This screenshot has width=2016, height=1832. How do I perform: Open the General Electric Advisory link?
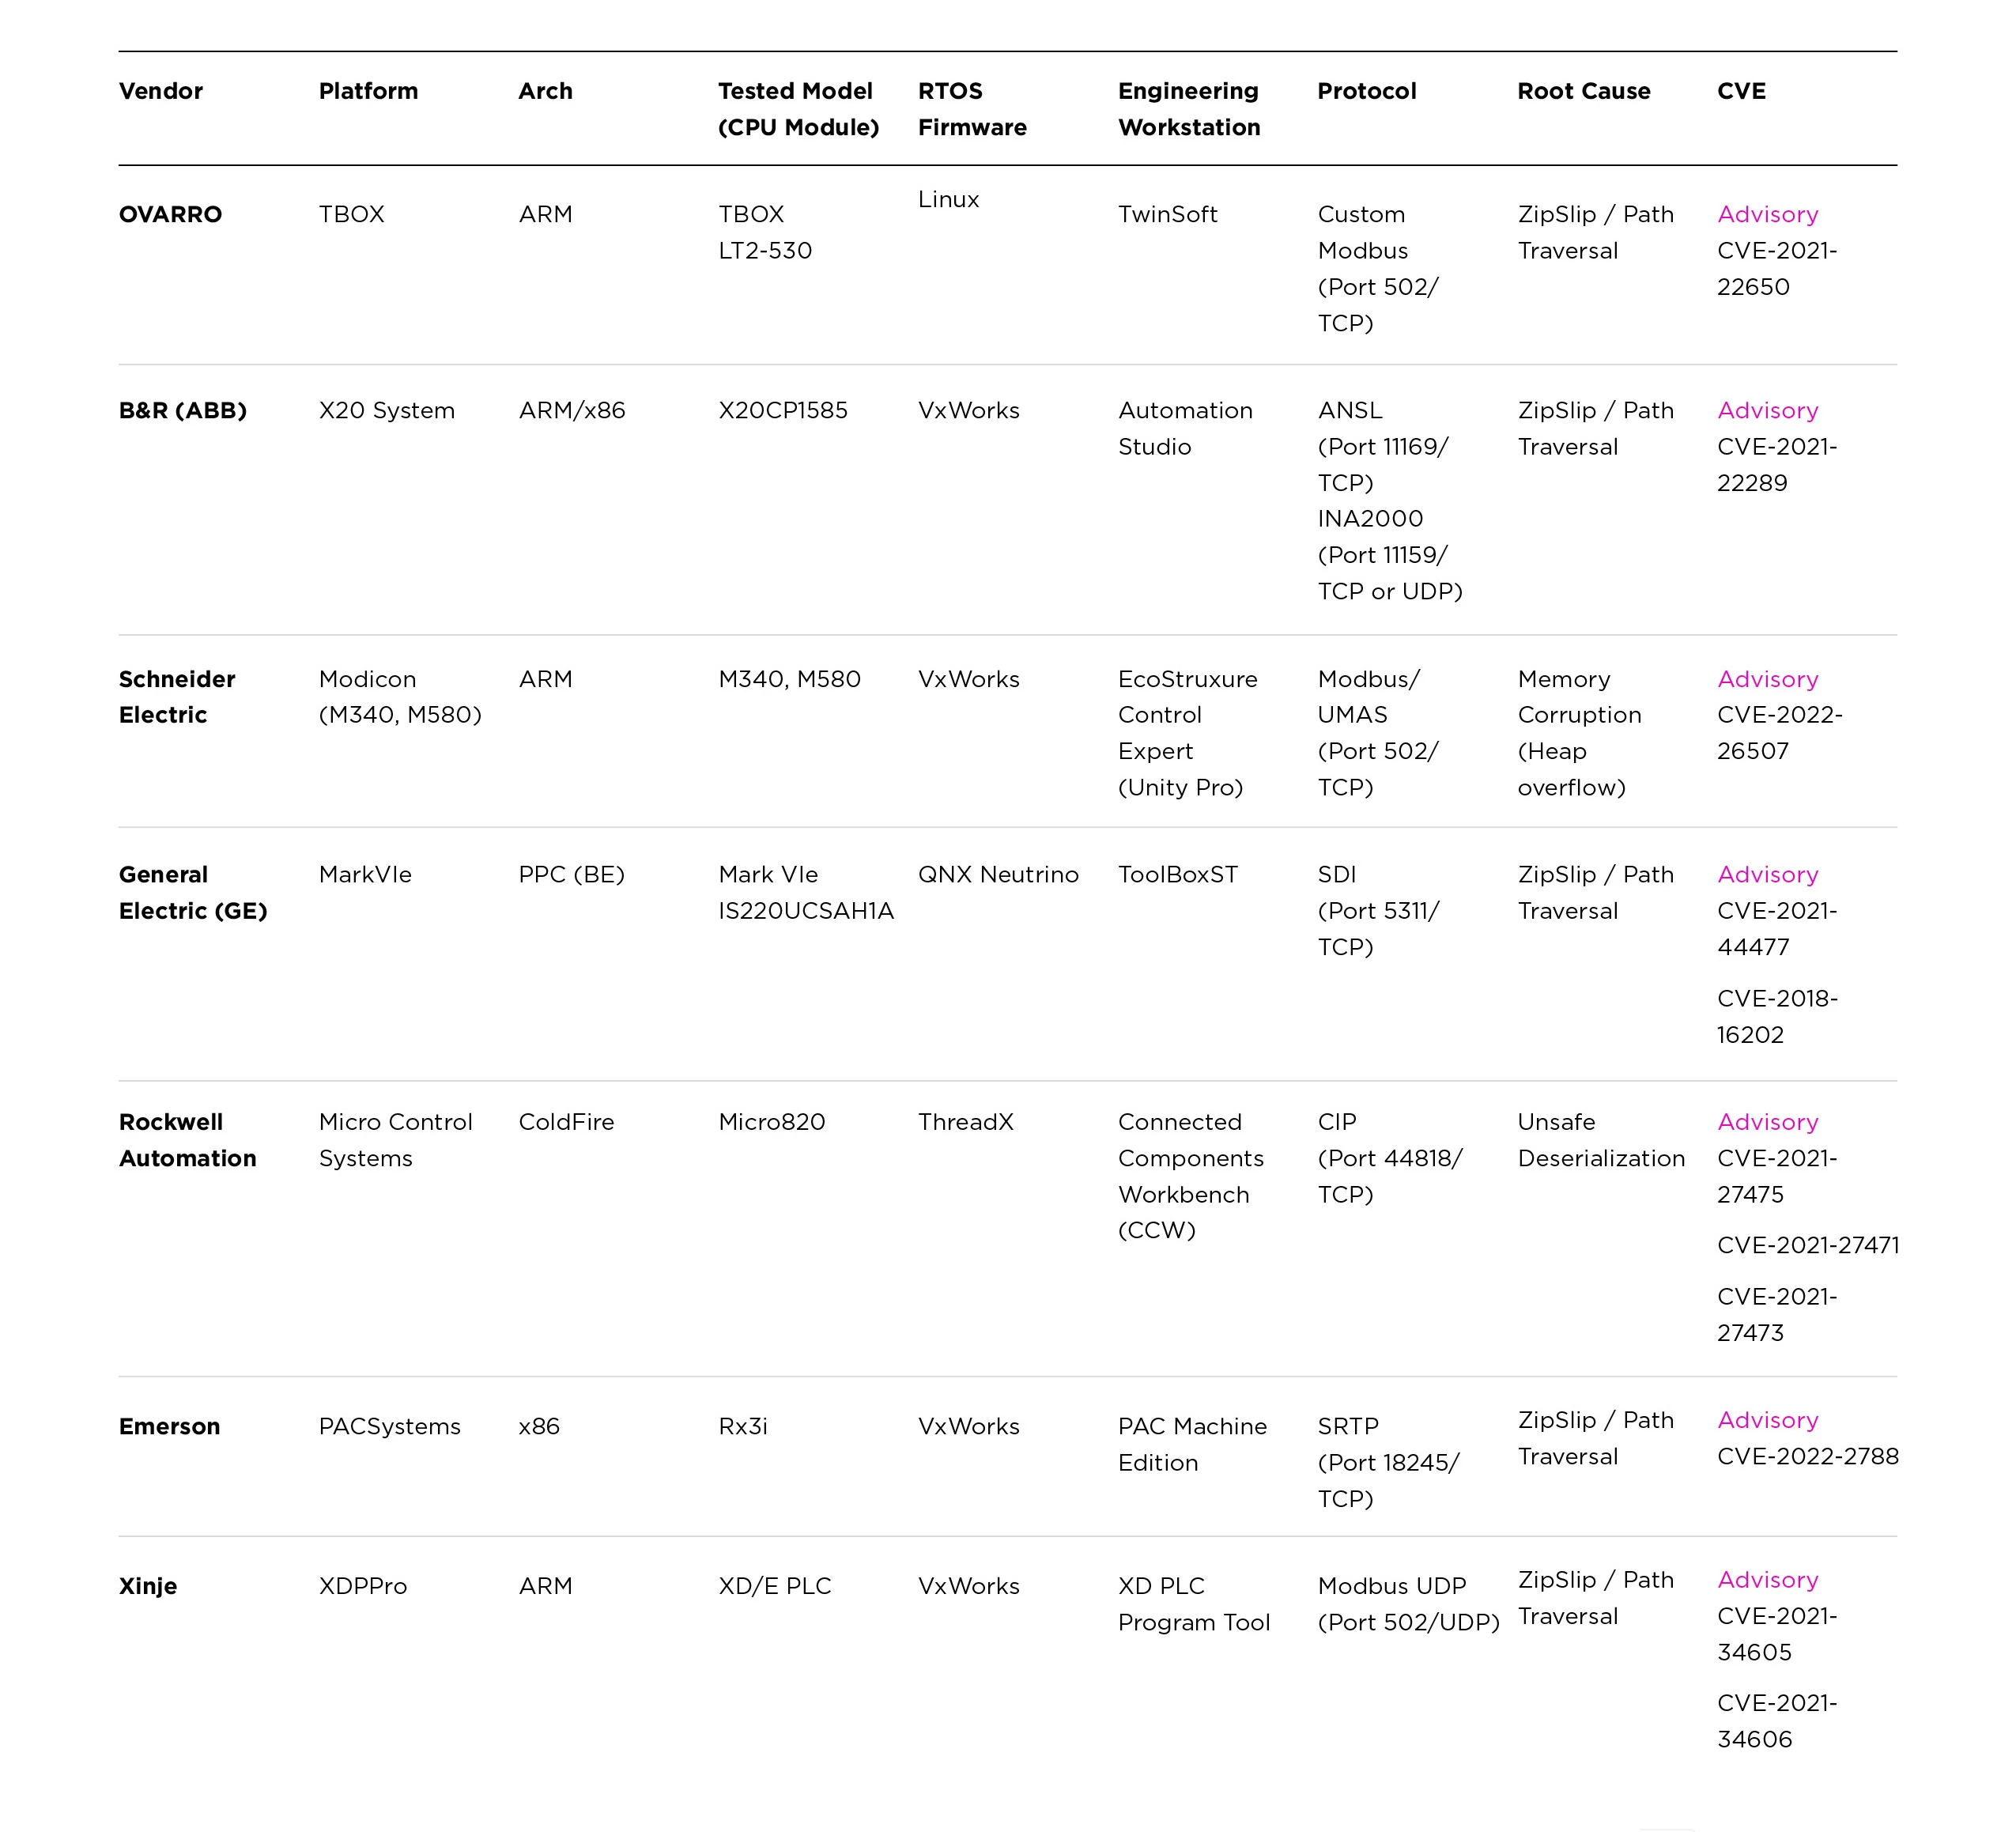pos(1767,874)
